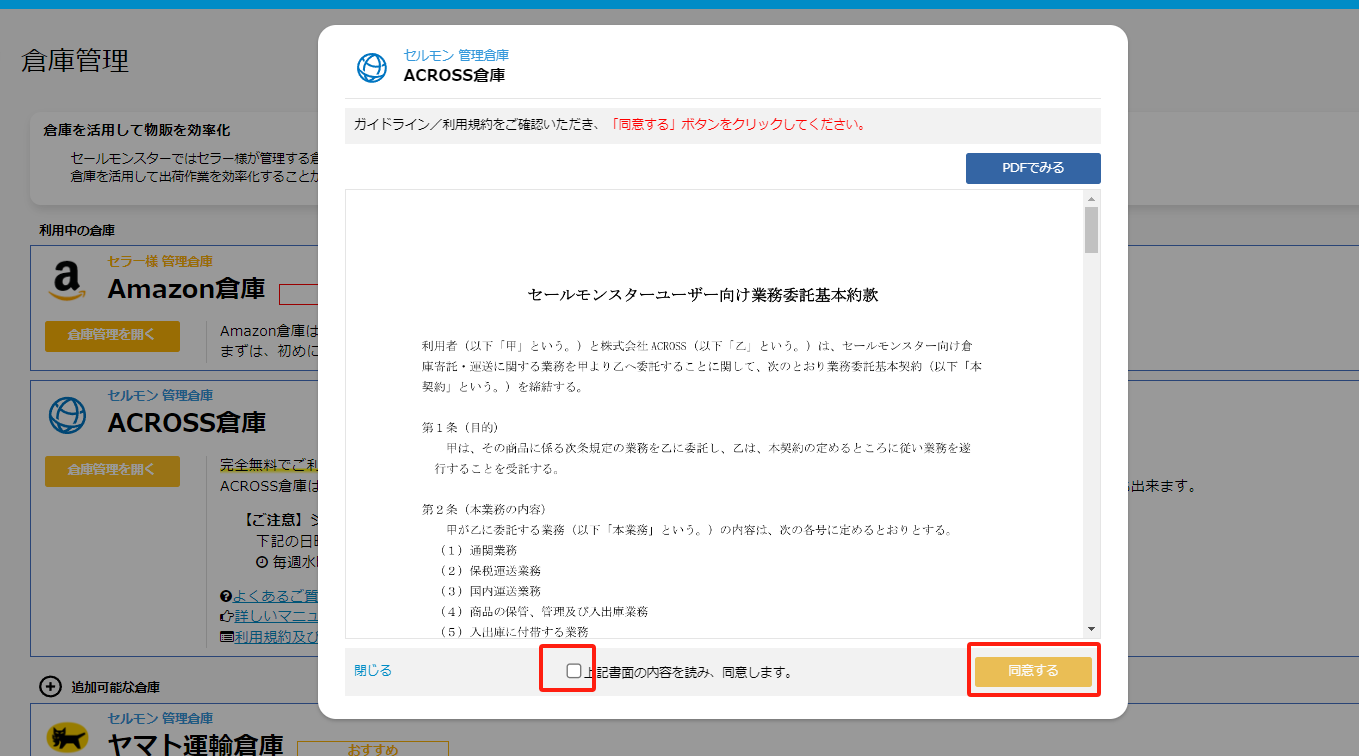Image resolution: width=1359 pixels, height=756 pixels.
Task: Click the ヤマト運輸倉庫 heading
Action: 195,744
